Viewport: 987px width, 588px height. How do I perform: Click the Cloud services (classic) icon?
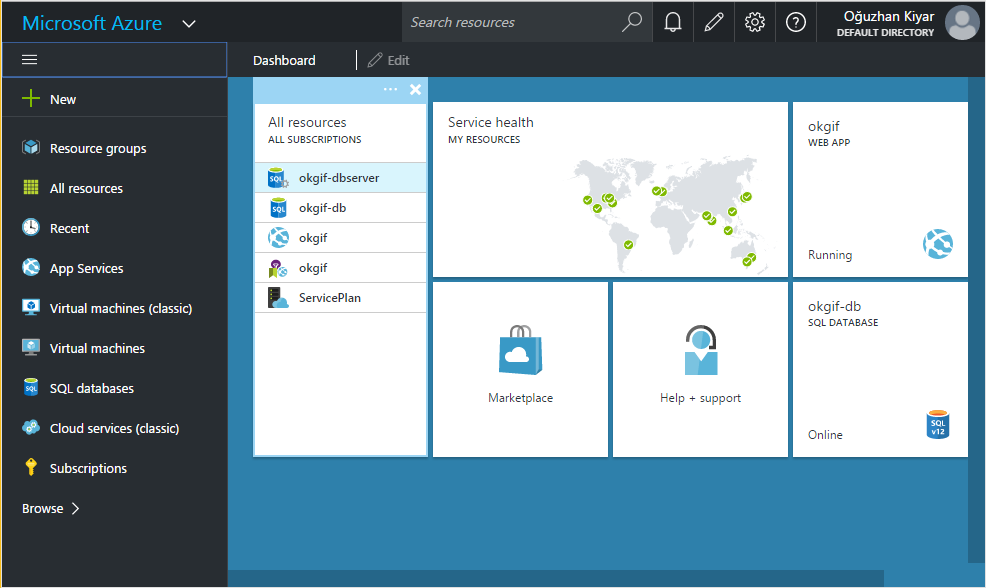31,427
